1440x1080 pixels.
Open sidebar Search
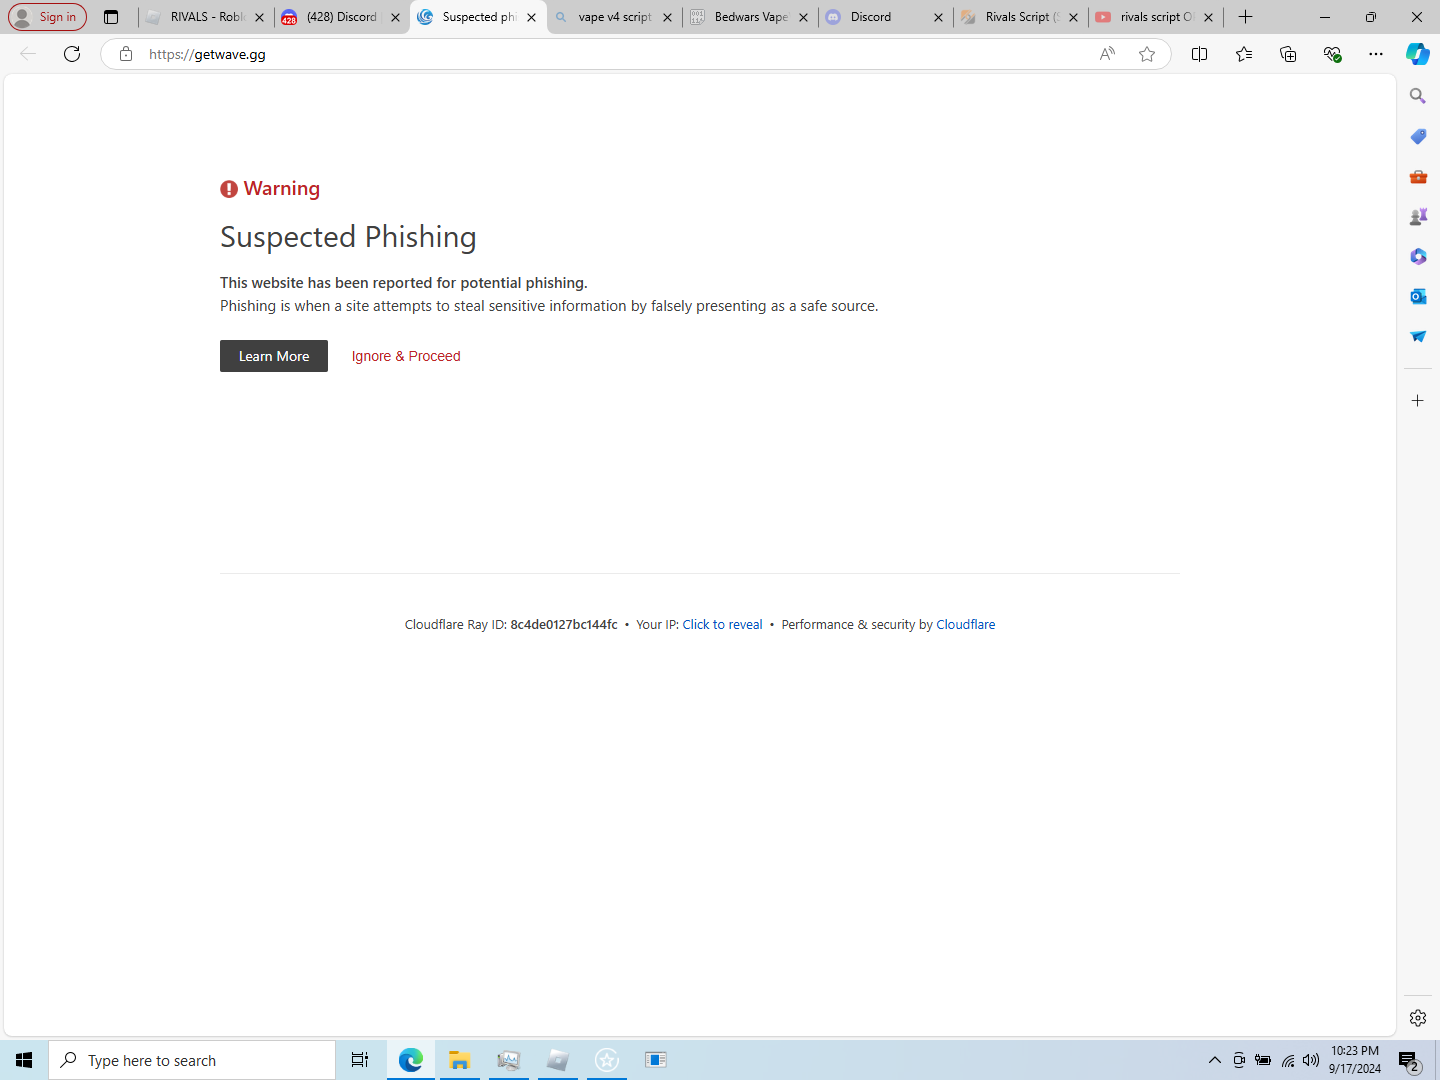pyautogui.click(x=1418, y=96)
